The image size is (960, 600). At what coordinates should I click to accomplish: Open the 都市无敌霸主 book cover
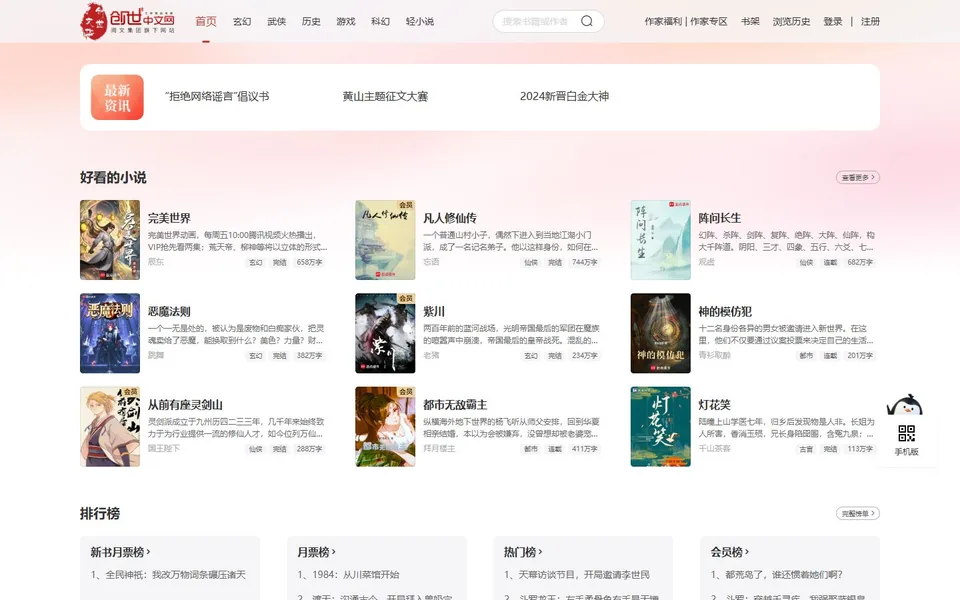tap(385, 427)
